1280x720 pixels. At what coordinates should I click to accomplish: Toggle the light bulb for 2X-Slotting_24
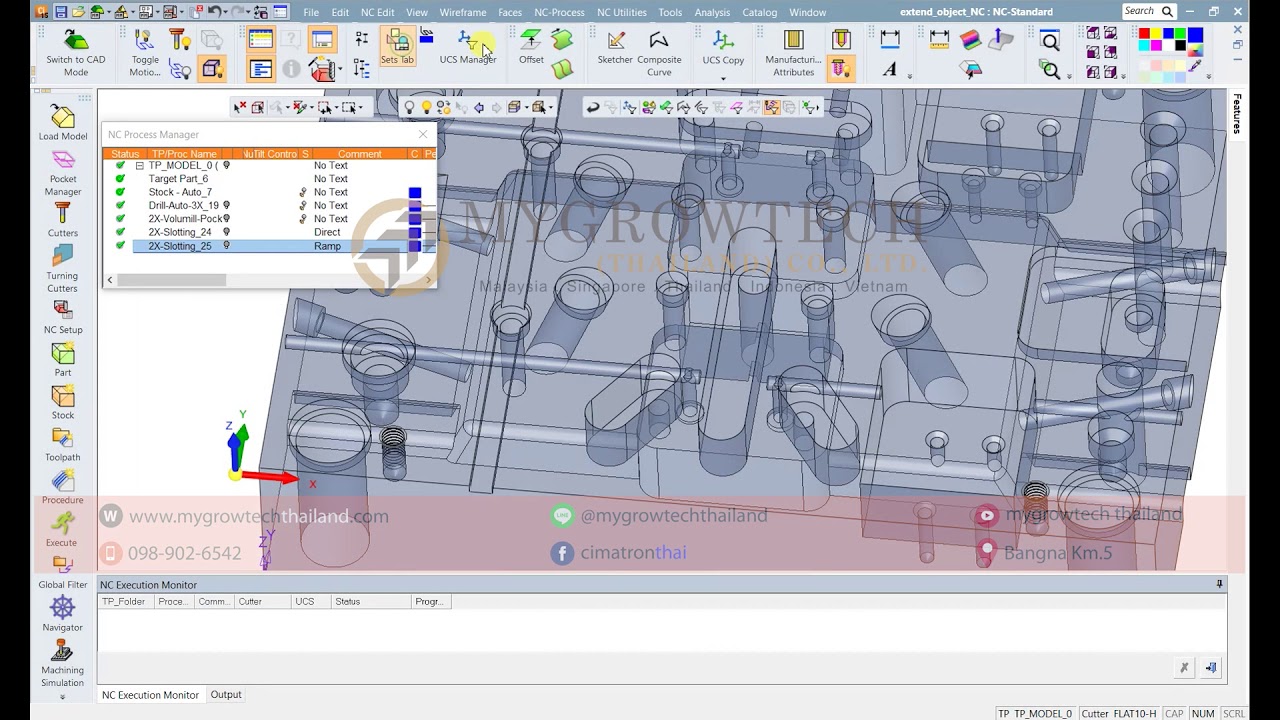(226, 232)
